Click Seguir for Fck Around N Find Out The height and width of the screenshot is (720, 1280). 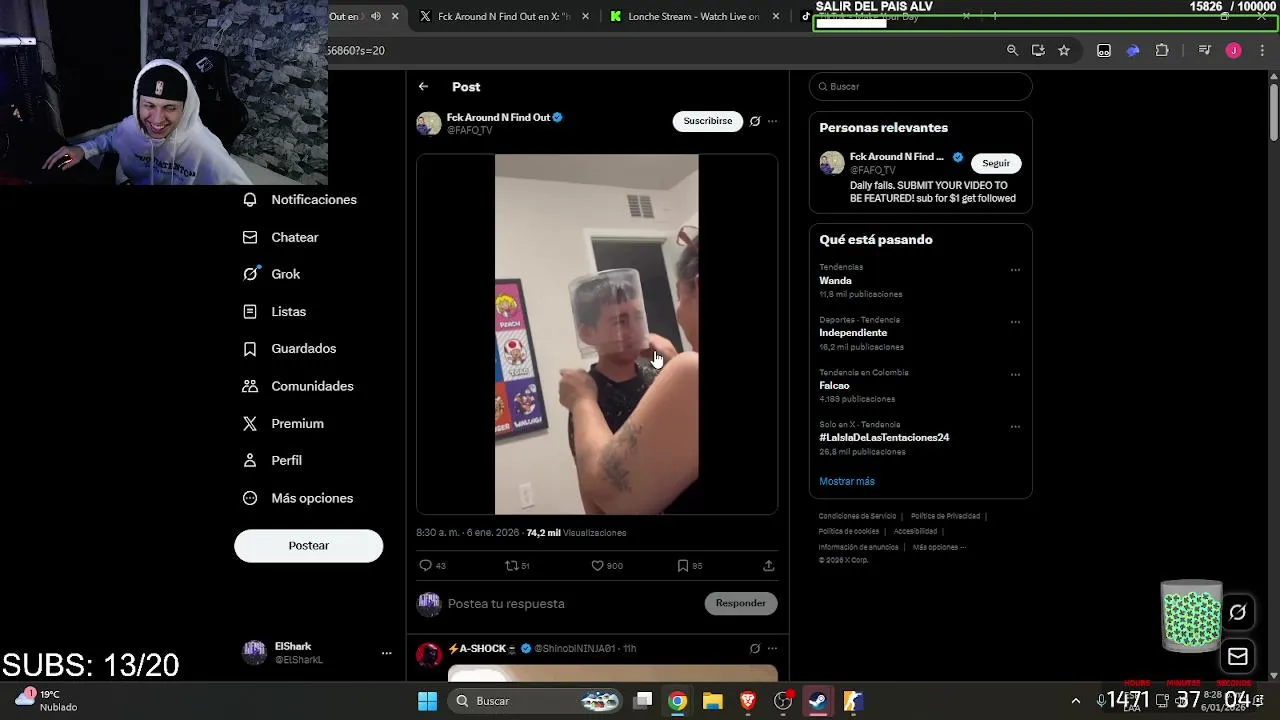tap(996, 163)
